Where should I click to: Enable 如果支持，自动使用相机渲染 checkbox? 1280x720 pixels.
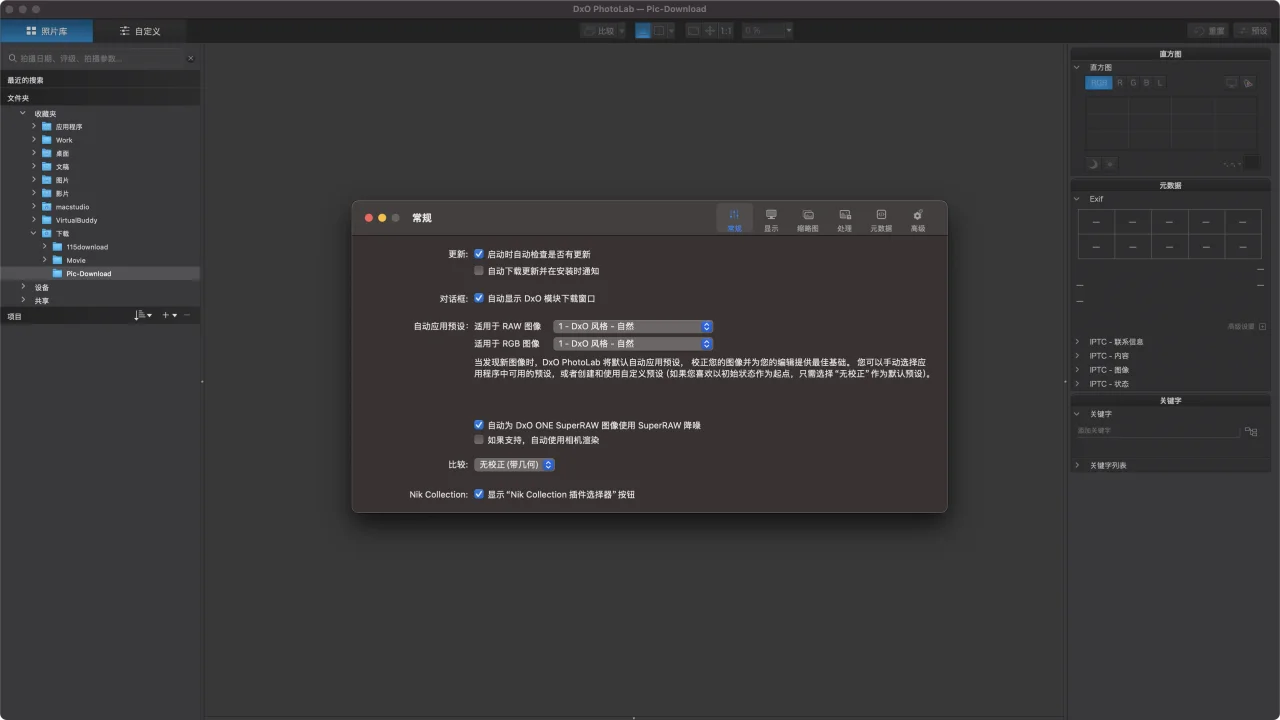[479, 440]
